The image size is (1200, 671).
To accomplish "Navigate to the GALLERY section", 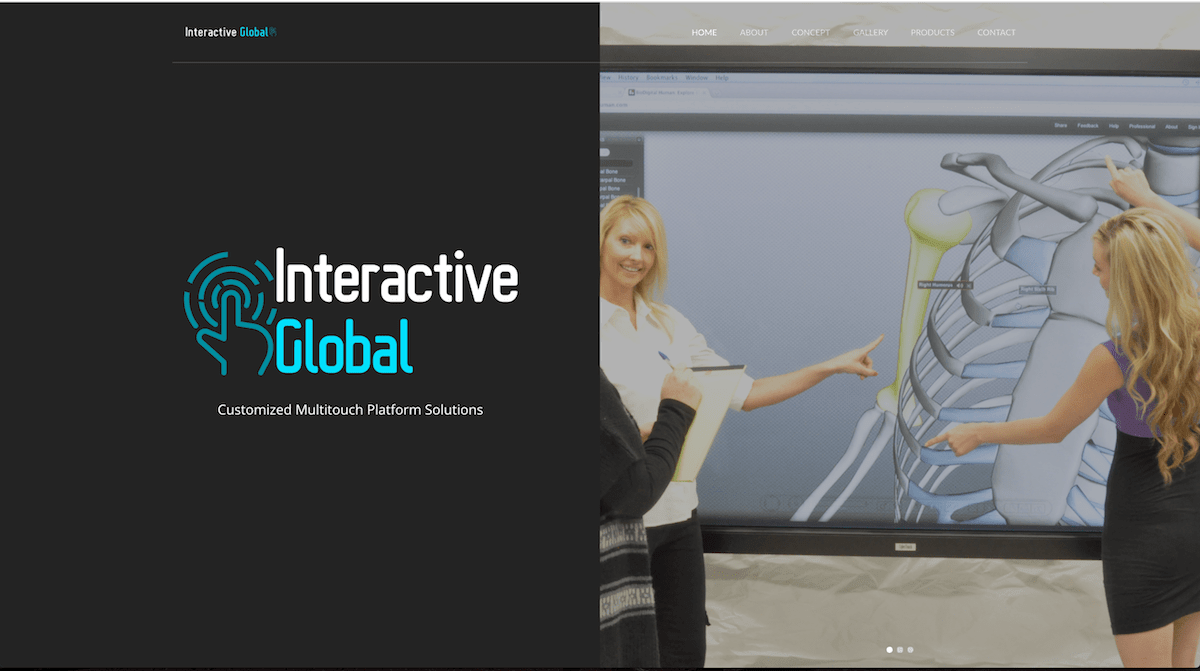I will click(870, 33).
